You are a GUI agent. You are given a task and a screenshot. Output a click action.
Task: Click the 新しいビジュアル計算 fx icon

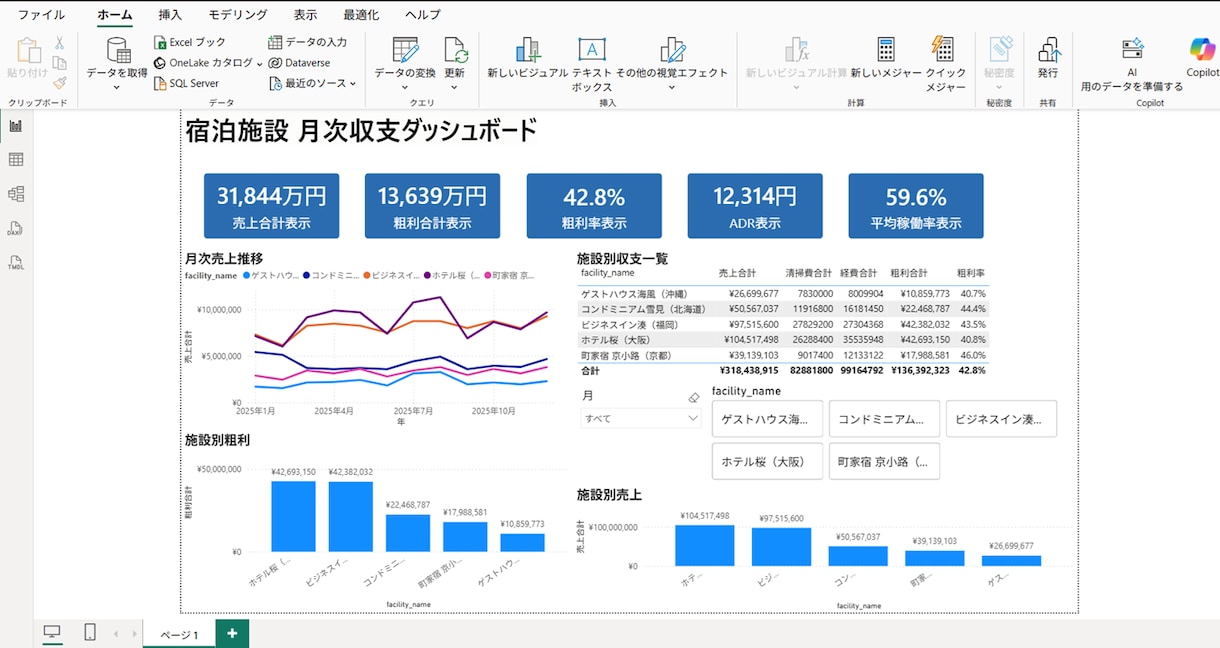pos(796,50)
